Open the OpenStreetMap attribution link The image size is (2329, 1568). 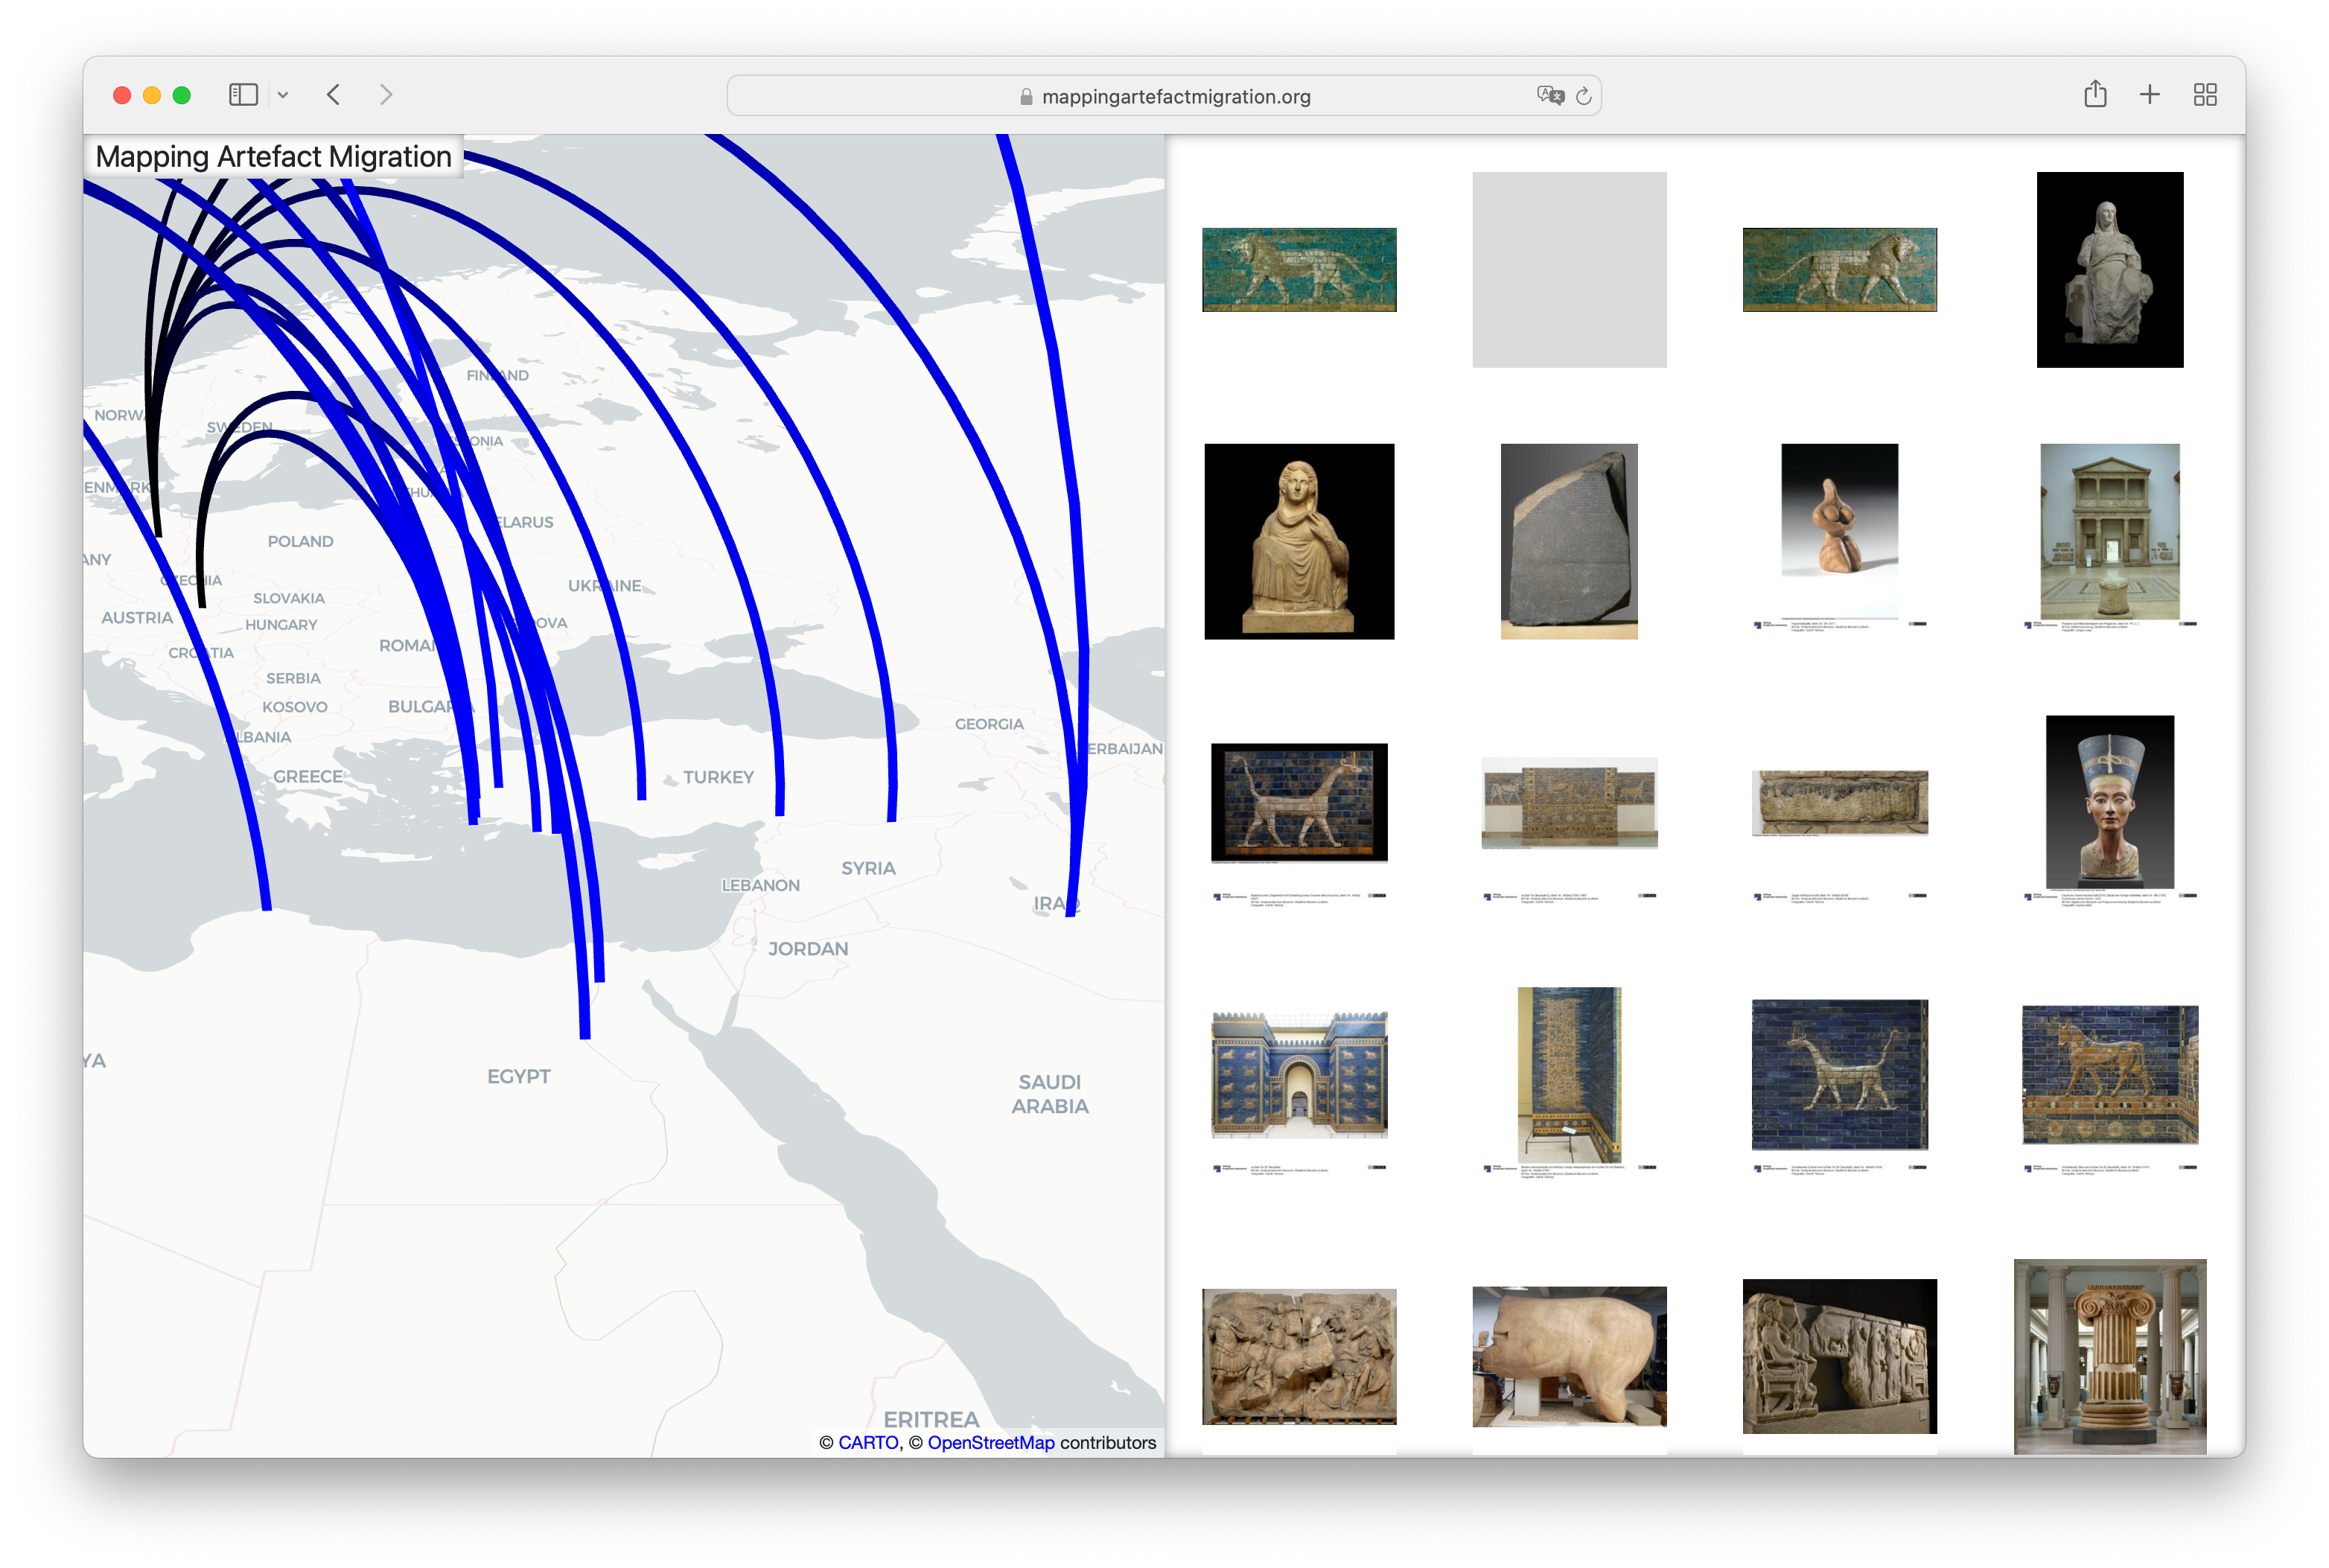click(991, 1442)
